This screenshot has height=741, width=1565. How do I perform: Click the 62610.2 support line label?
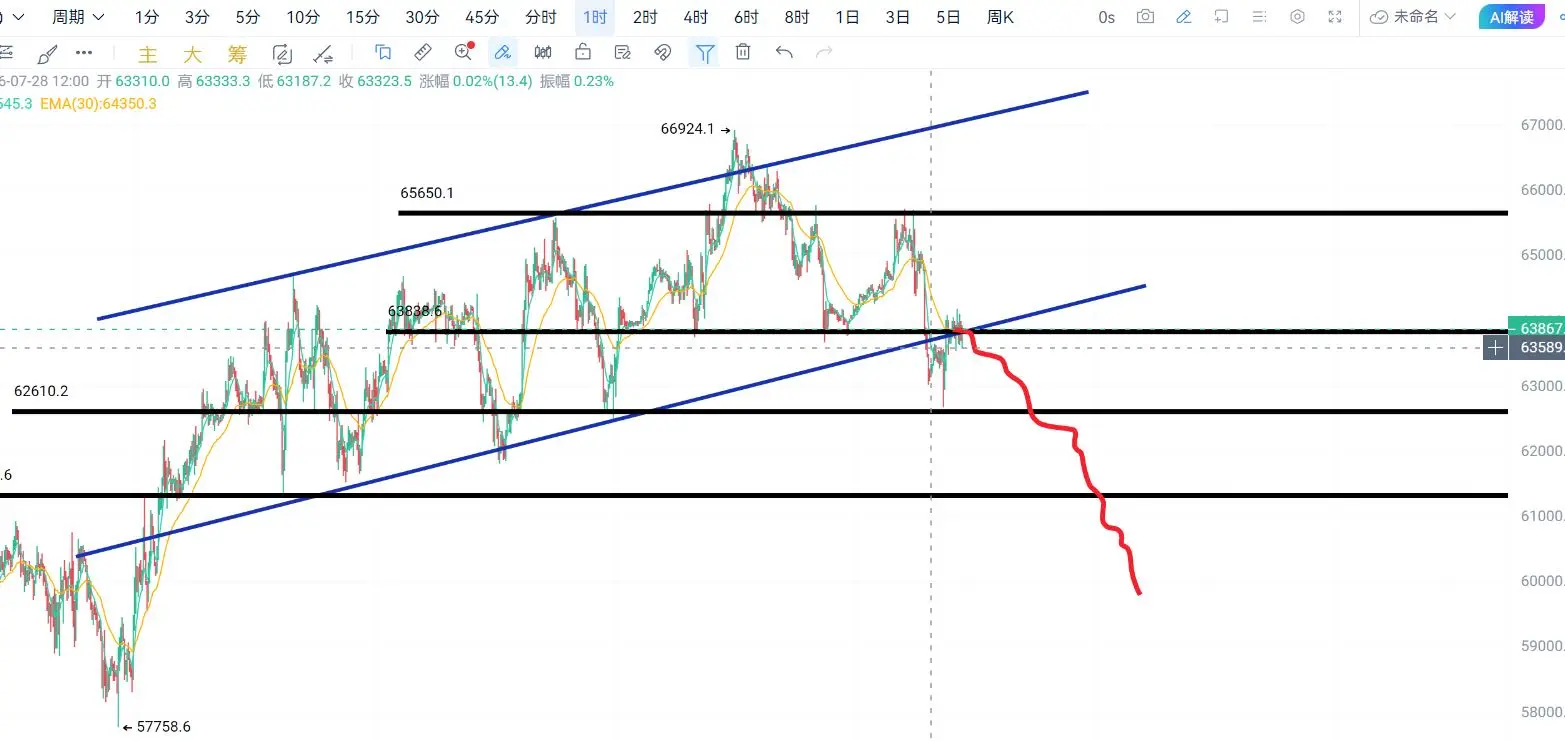(41, 391)
